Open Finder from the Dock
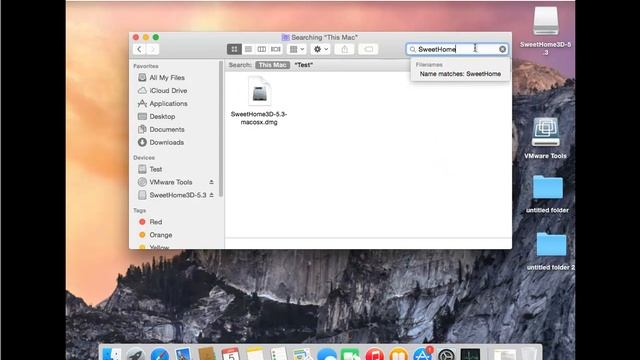The height and width of the screenshot is (360, 640). [x=111, y=354]
